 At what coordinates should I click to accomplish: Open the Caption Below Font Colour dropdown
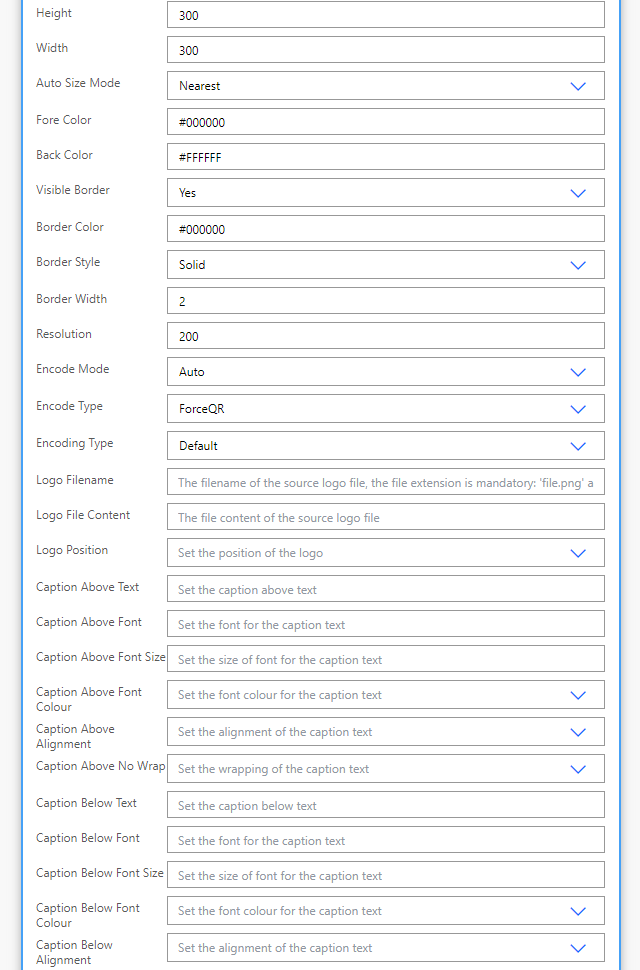point(578,910)
